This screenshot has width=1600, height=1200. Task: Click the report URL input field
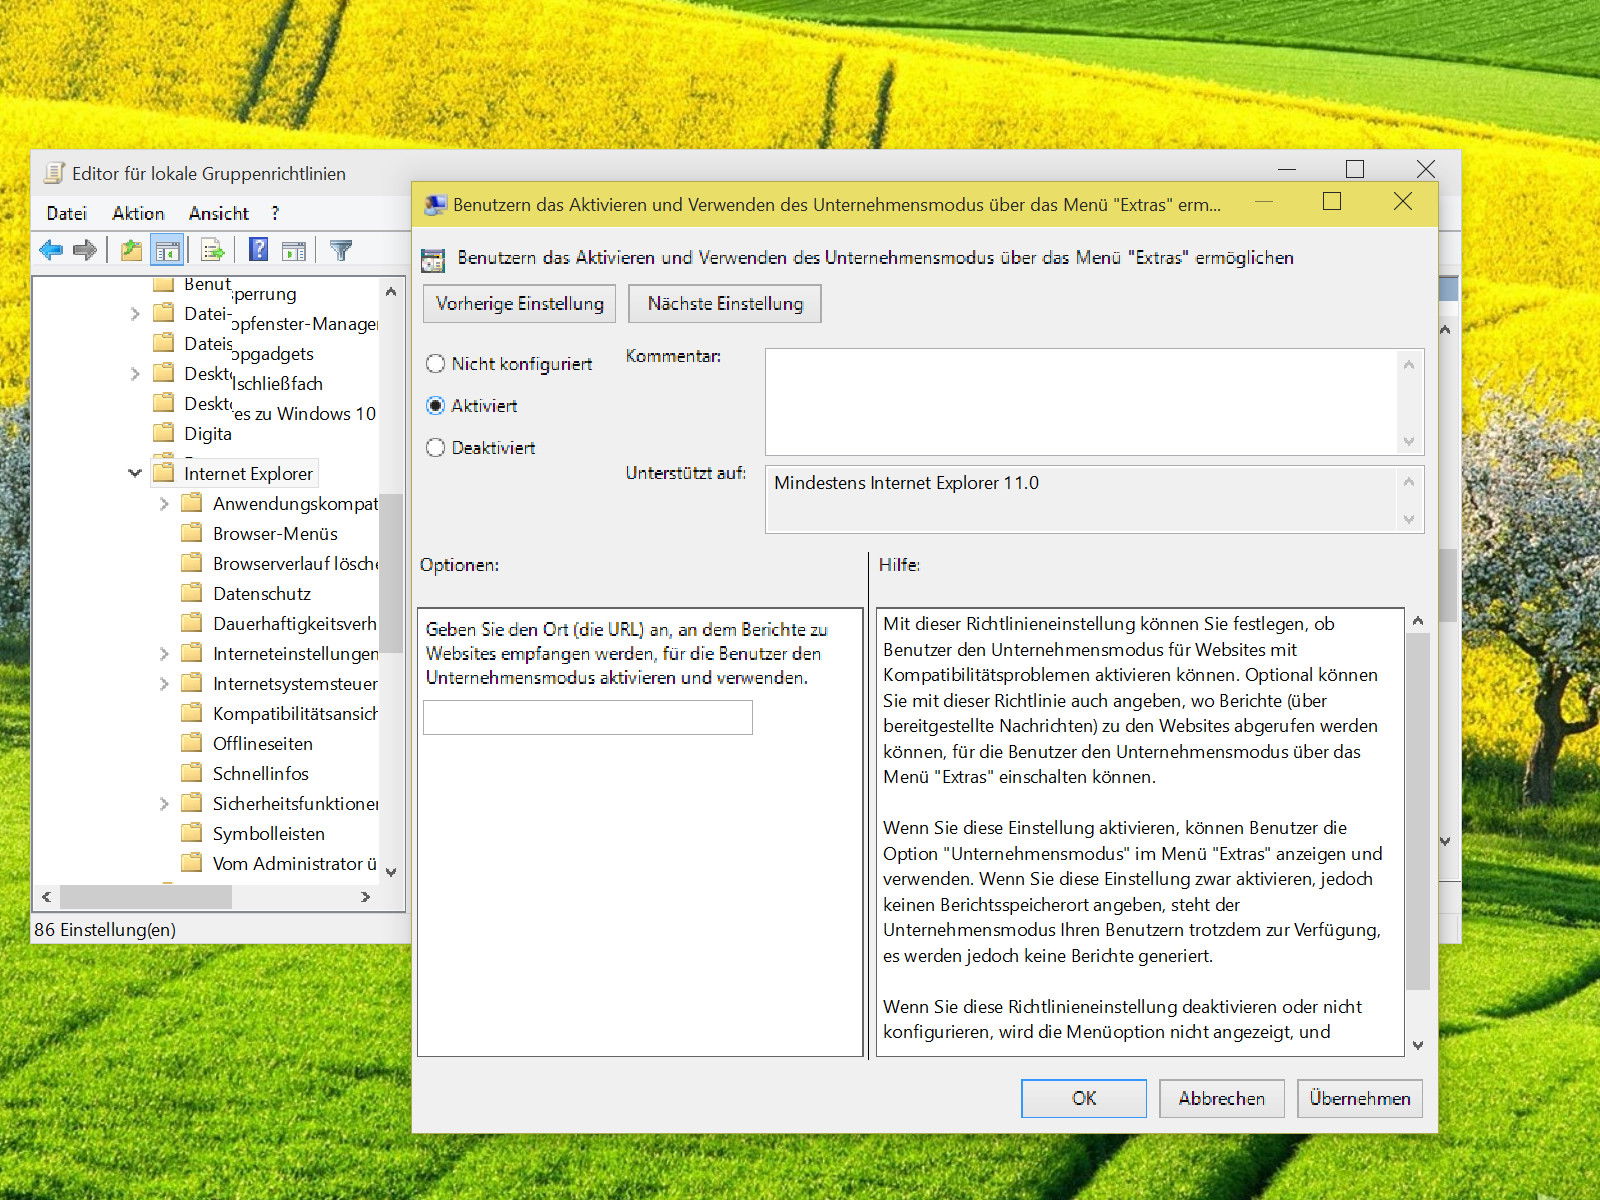coord(588,717)
